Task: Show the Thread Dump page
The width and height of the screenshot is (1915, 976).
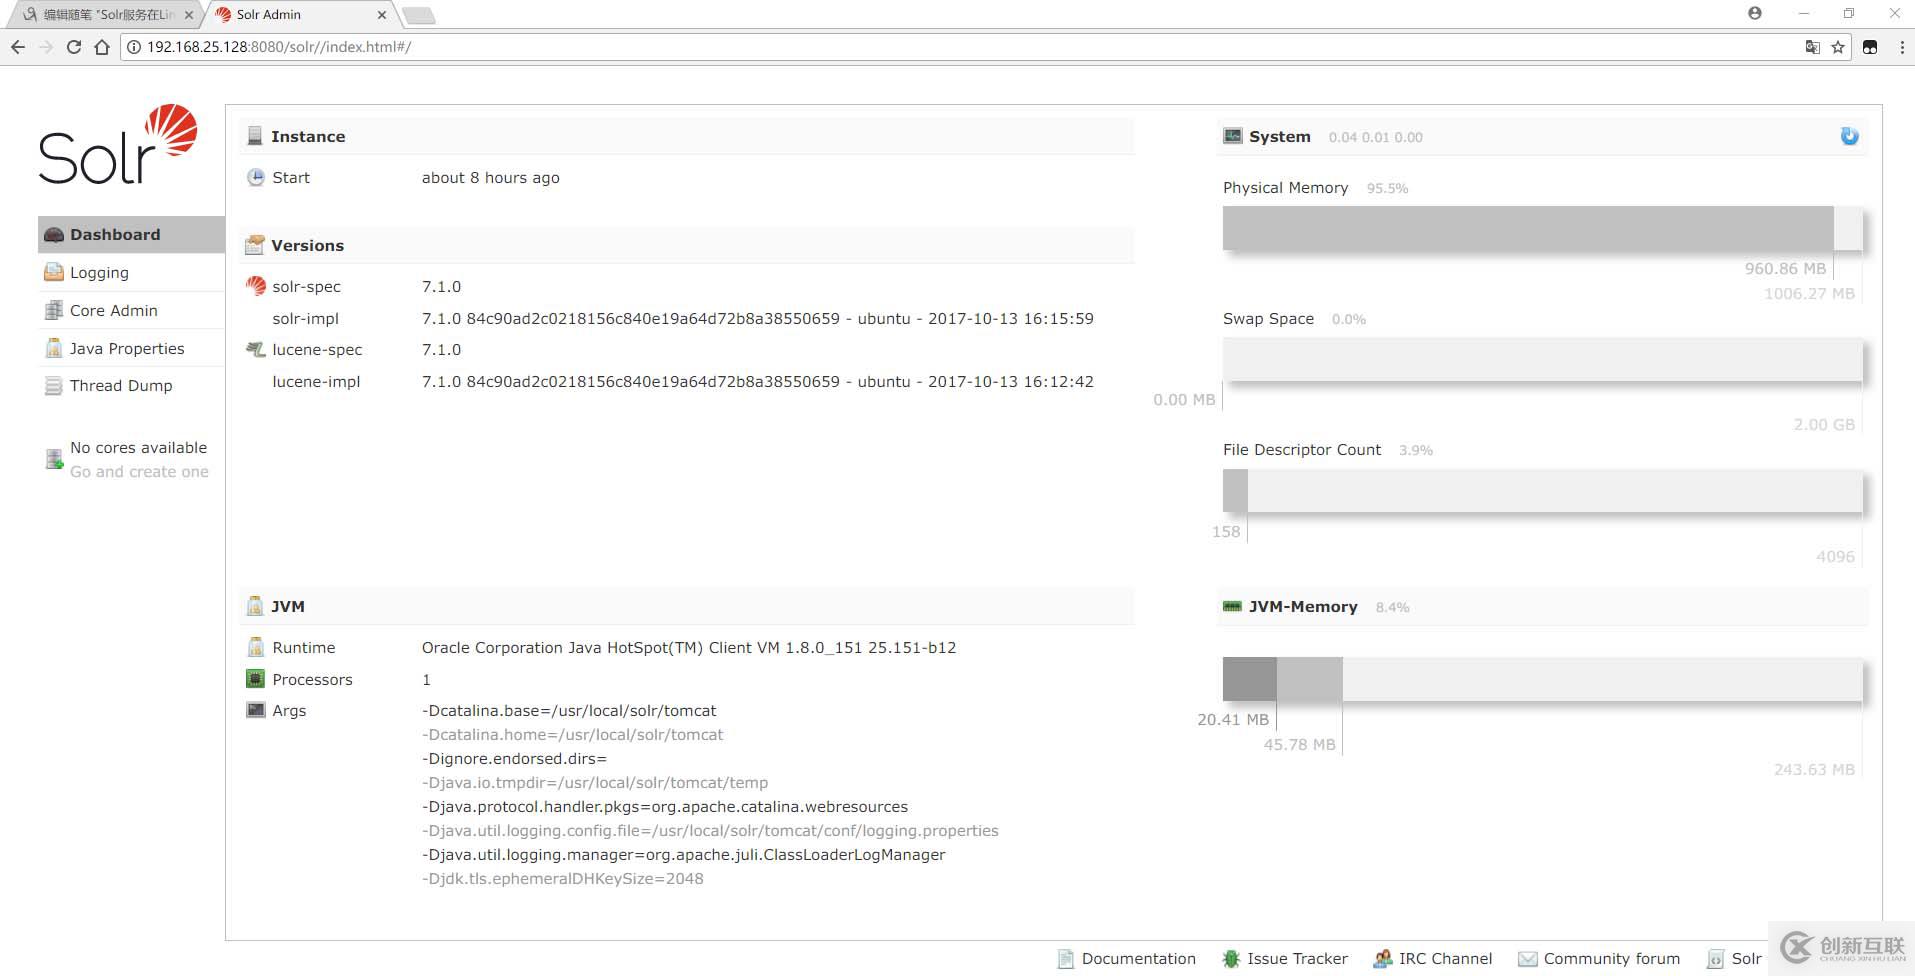Action: point(131,386)
